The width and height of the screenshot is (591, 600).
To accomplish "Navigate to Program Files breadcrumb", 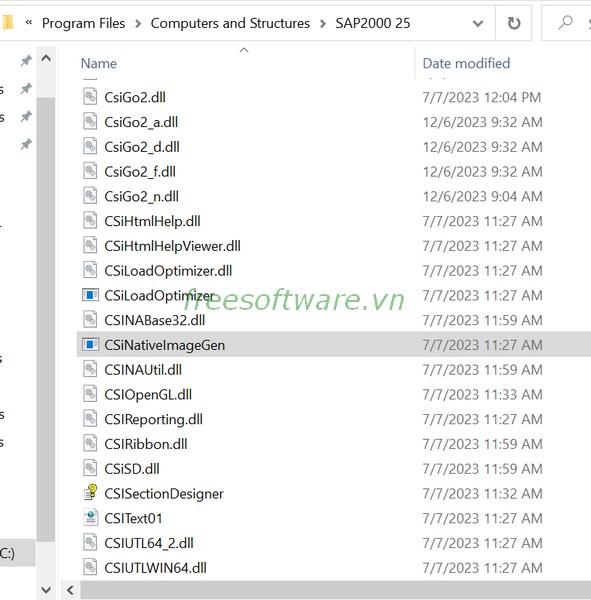I will [x=83, y=23].
